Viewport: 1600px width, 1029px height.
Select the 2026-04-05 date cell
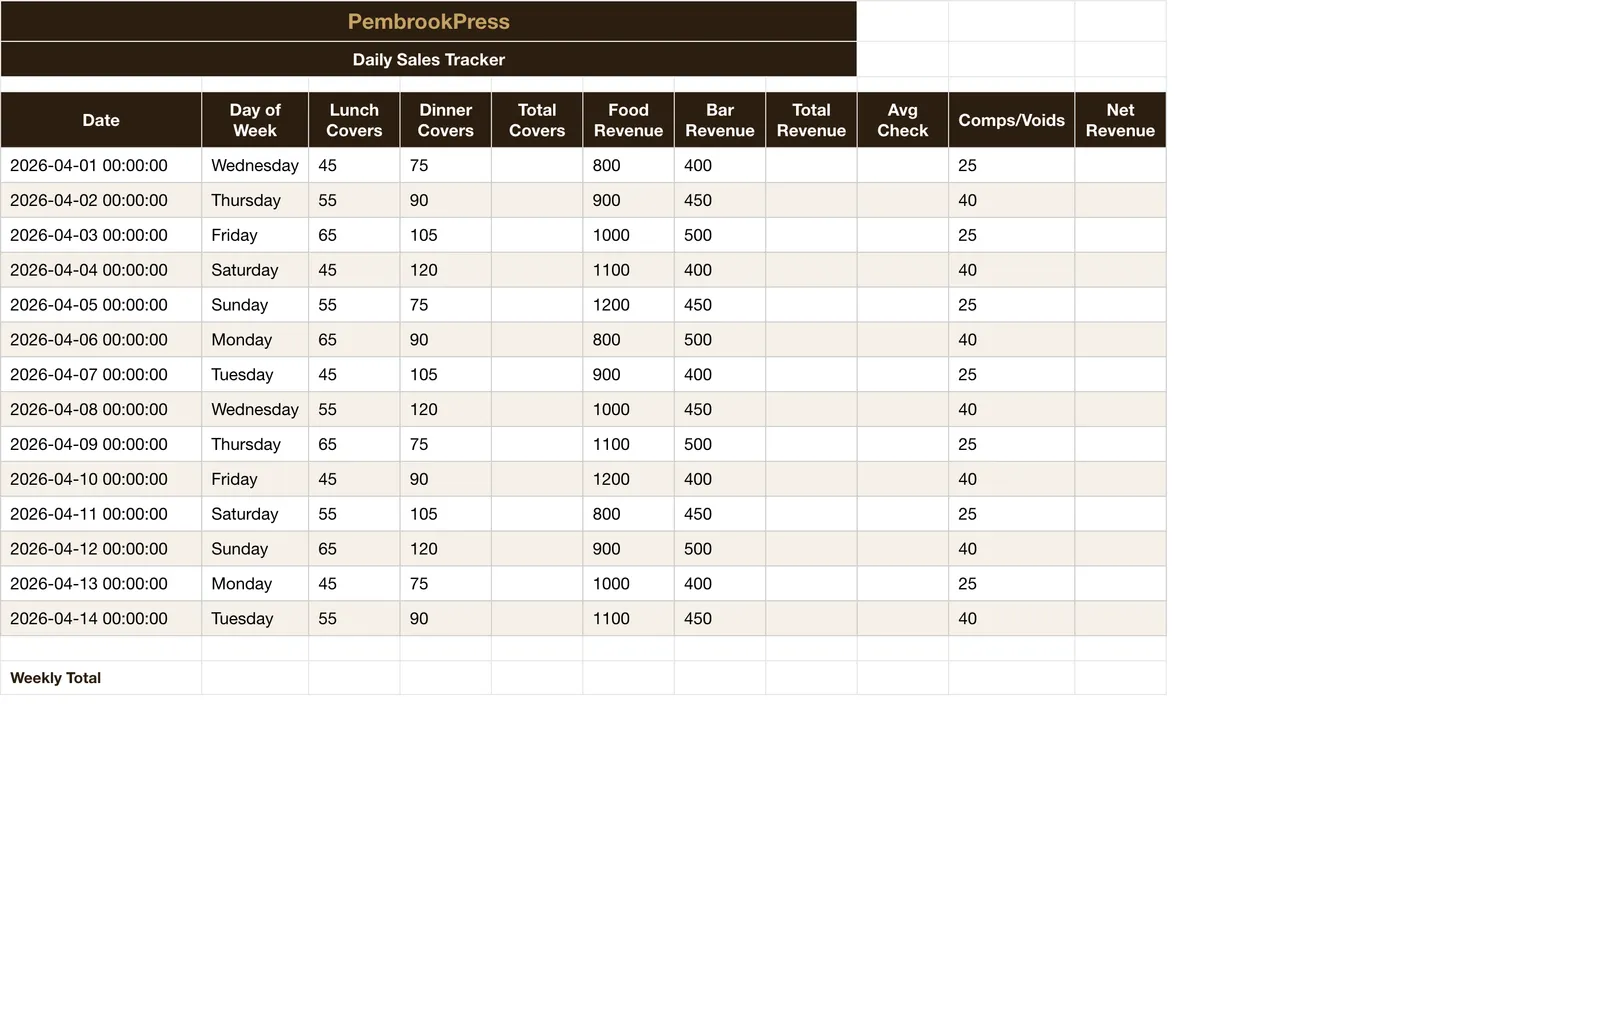pos(101,305)
